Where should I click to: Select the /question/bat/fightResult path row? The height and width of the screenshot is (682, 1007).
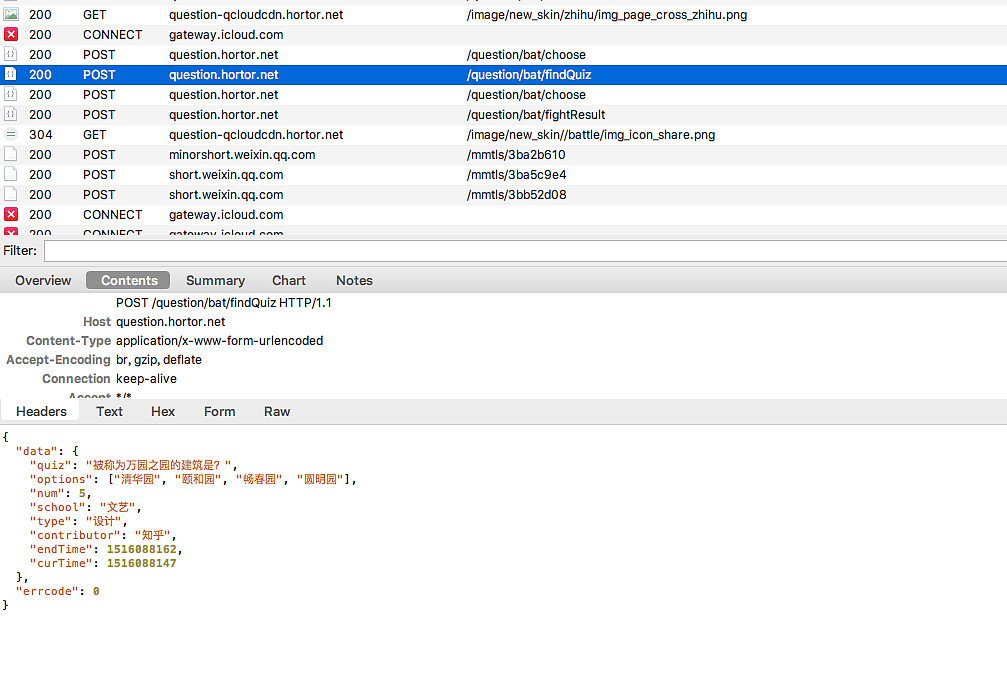tap(535, 115)
